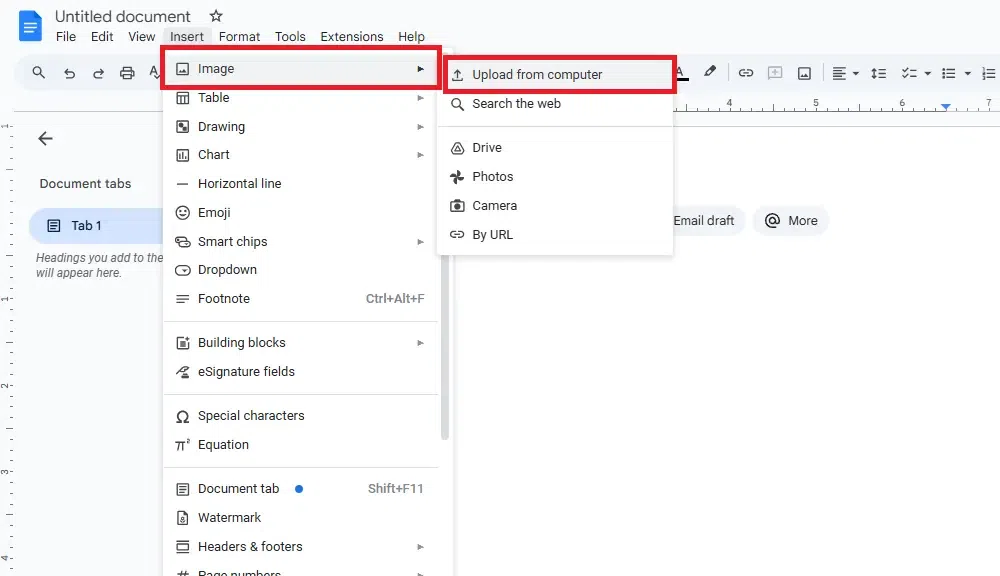Expand the checklist menu dropdown arrow
The height and width of the screenshot is (576, 1000).
click(x=927, y=73)
